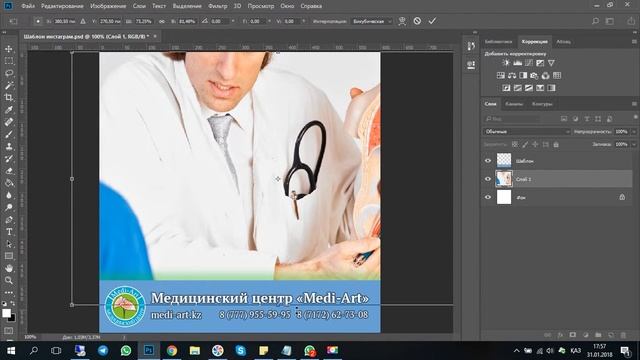Add a Photo Filter adjustment
The height and width of the screenshot is (360, 640).
534,76
